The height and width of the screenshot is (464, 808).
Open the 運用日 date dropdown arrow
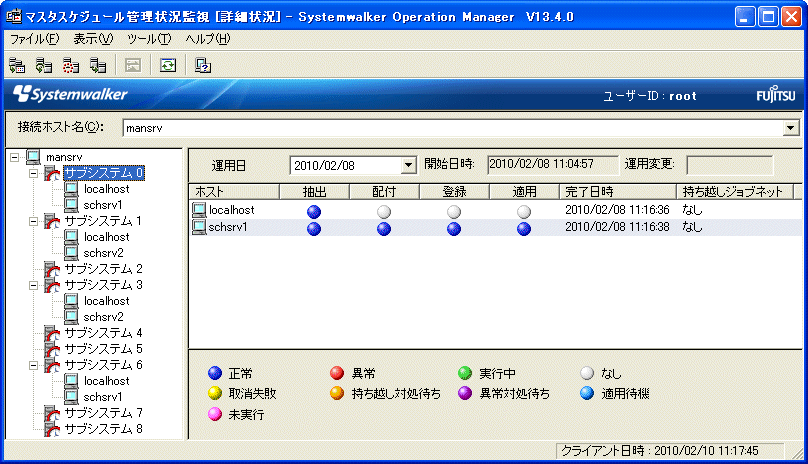point(408,165)
